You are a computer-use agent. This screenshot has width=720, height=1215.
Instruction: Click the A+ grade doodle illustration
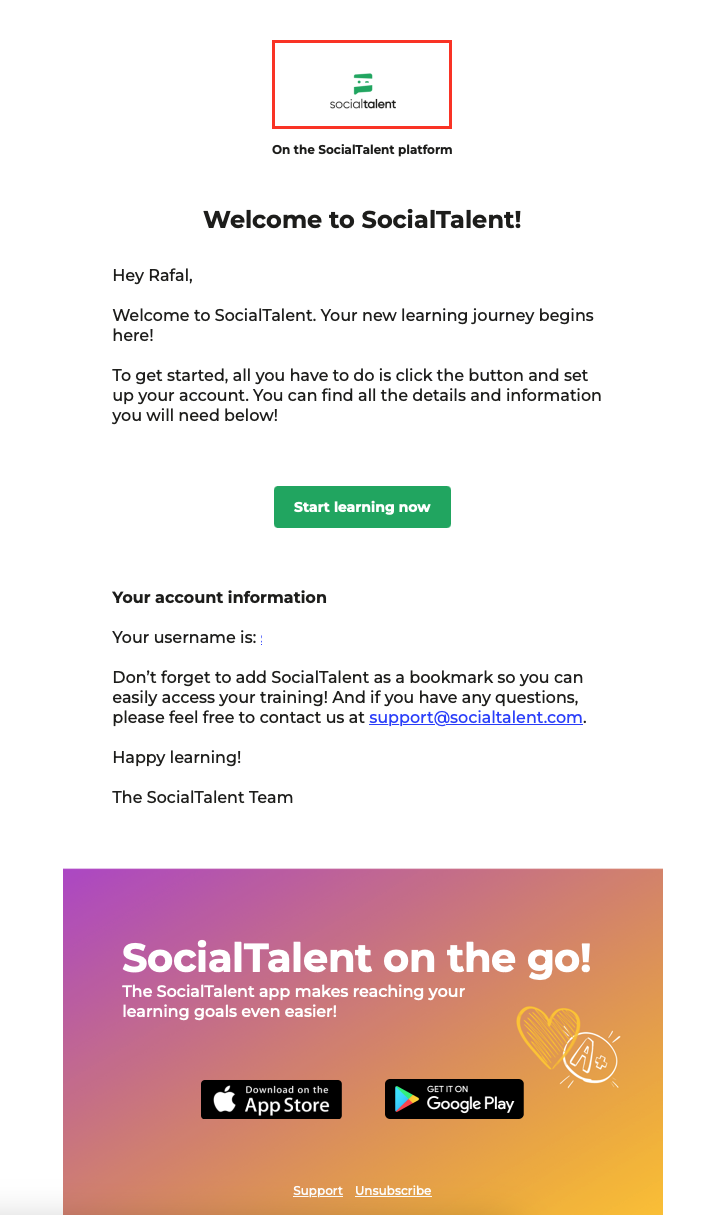[x=590, y=1055]
